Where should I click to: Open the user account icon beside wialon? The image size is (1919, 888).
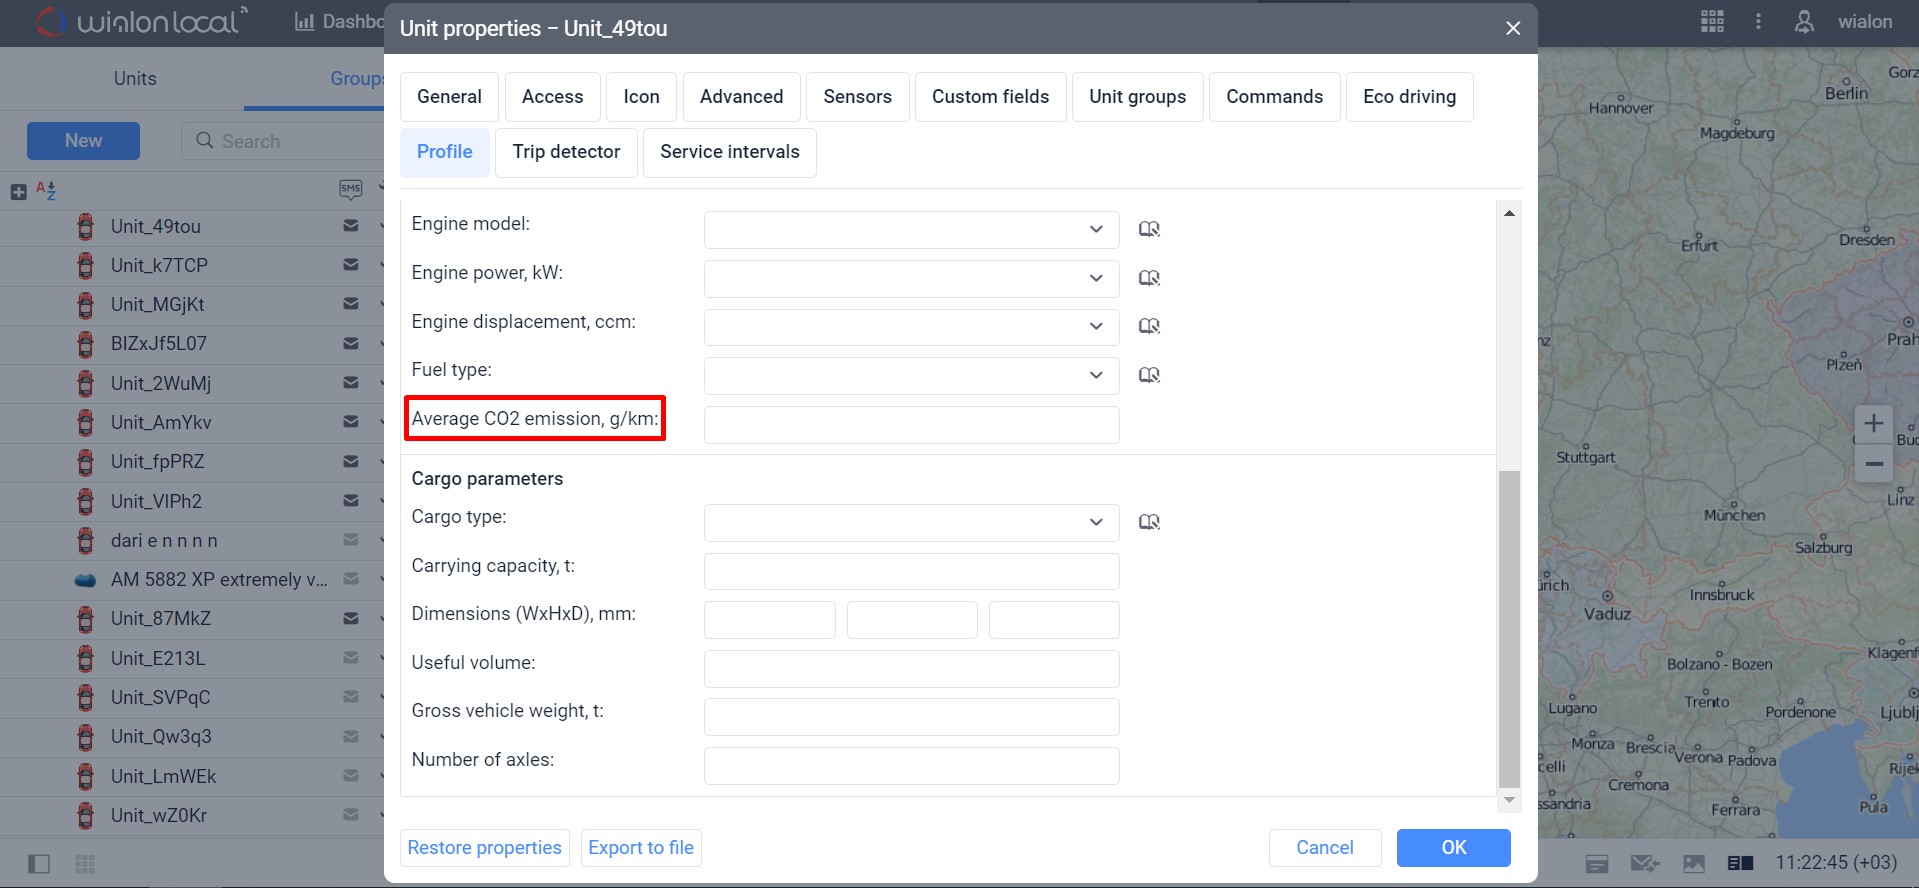1804,22
